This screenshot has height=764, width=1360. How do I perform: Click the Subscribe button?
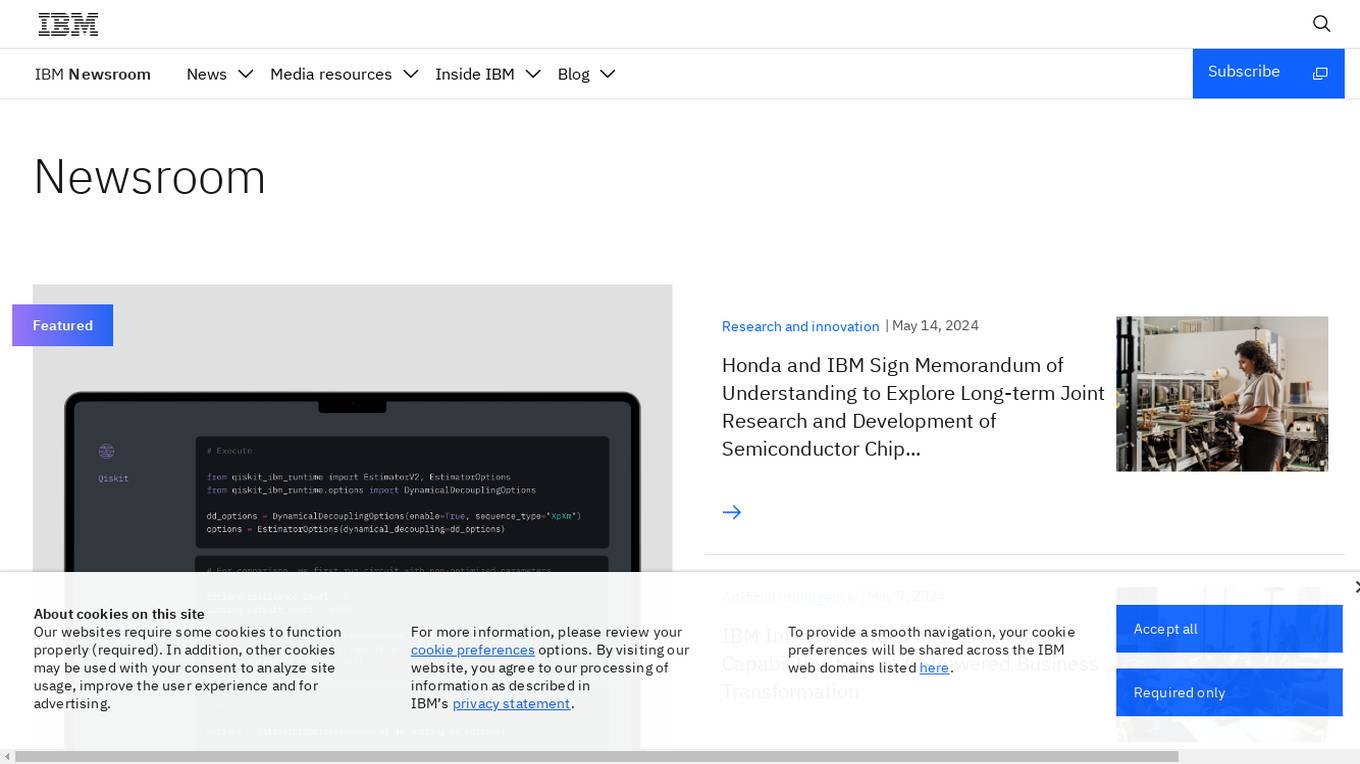click(x=1268, y=73)
